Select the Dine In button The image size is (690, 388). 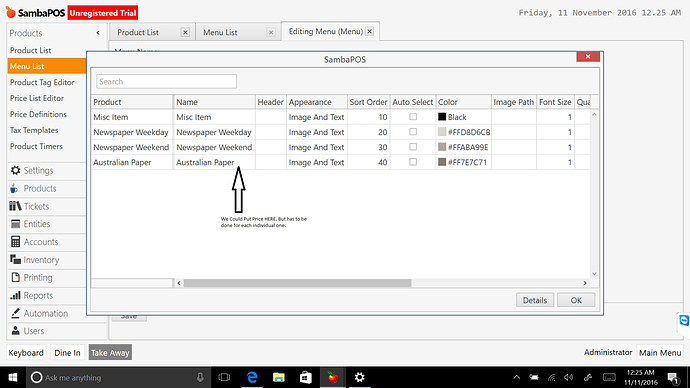pyautogui.click(x=67, y=353)
